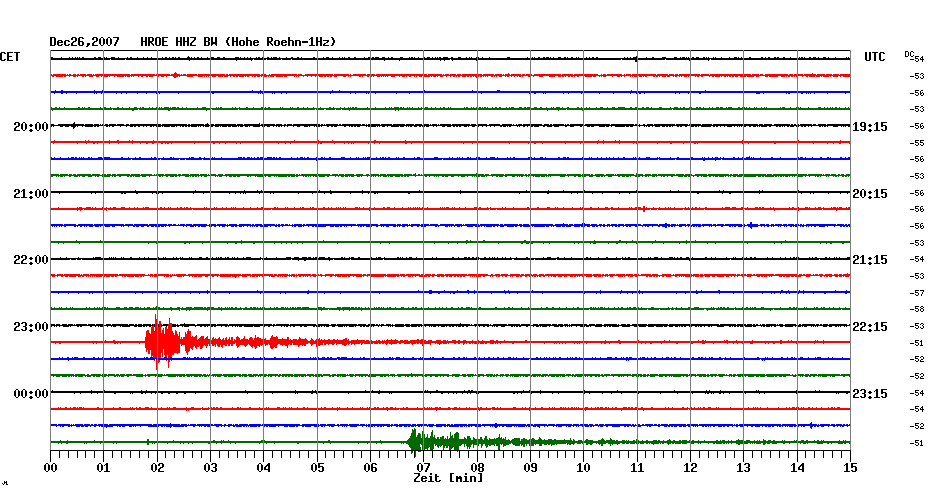
Task: Click the 22:15 UTC time label
Action: click(x=870, y=327)
